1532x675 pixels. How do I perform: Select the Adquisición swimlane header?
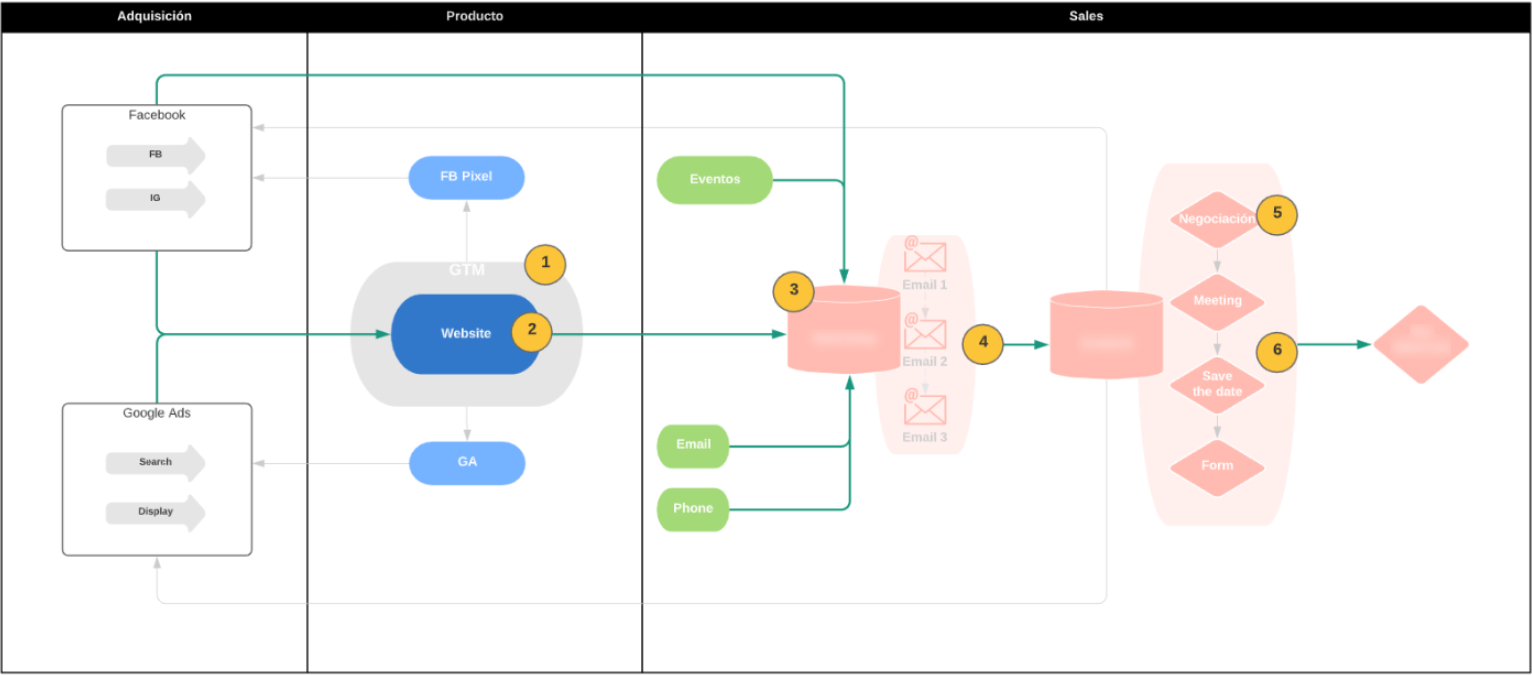point(154,17)
